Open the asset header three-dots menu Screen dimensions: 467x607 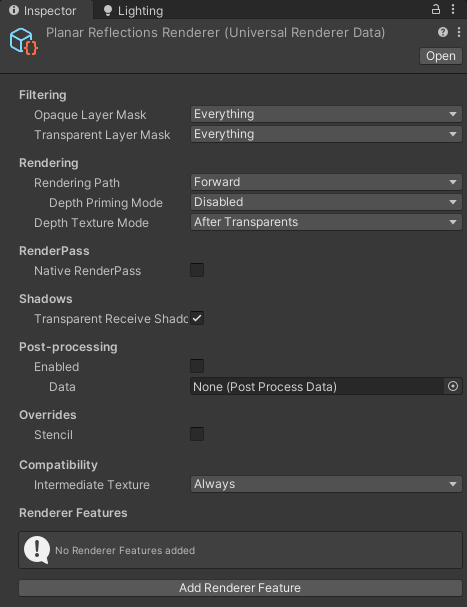point(459,32)
